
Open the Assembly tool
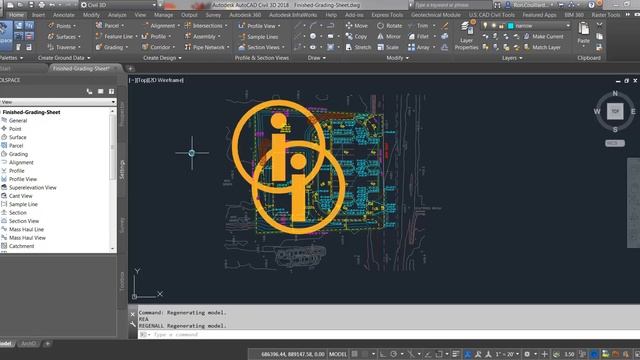203,36
